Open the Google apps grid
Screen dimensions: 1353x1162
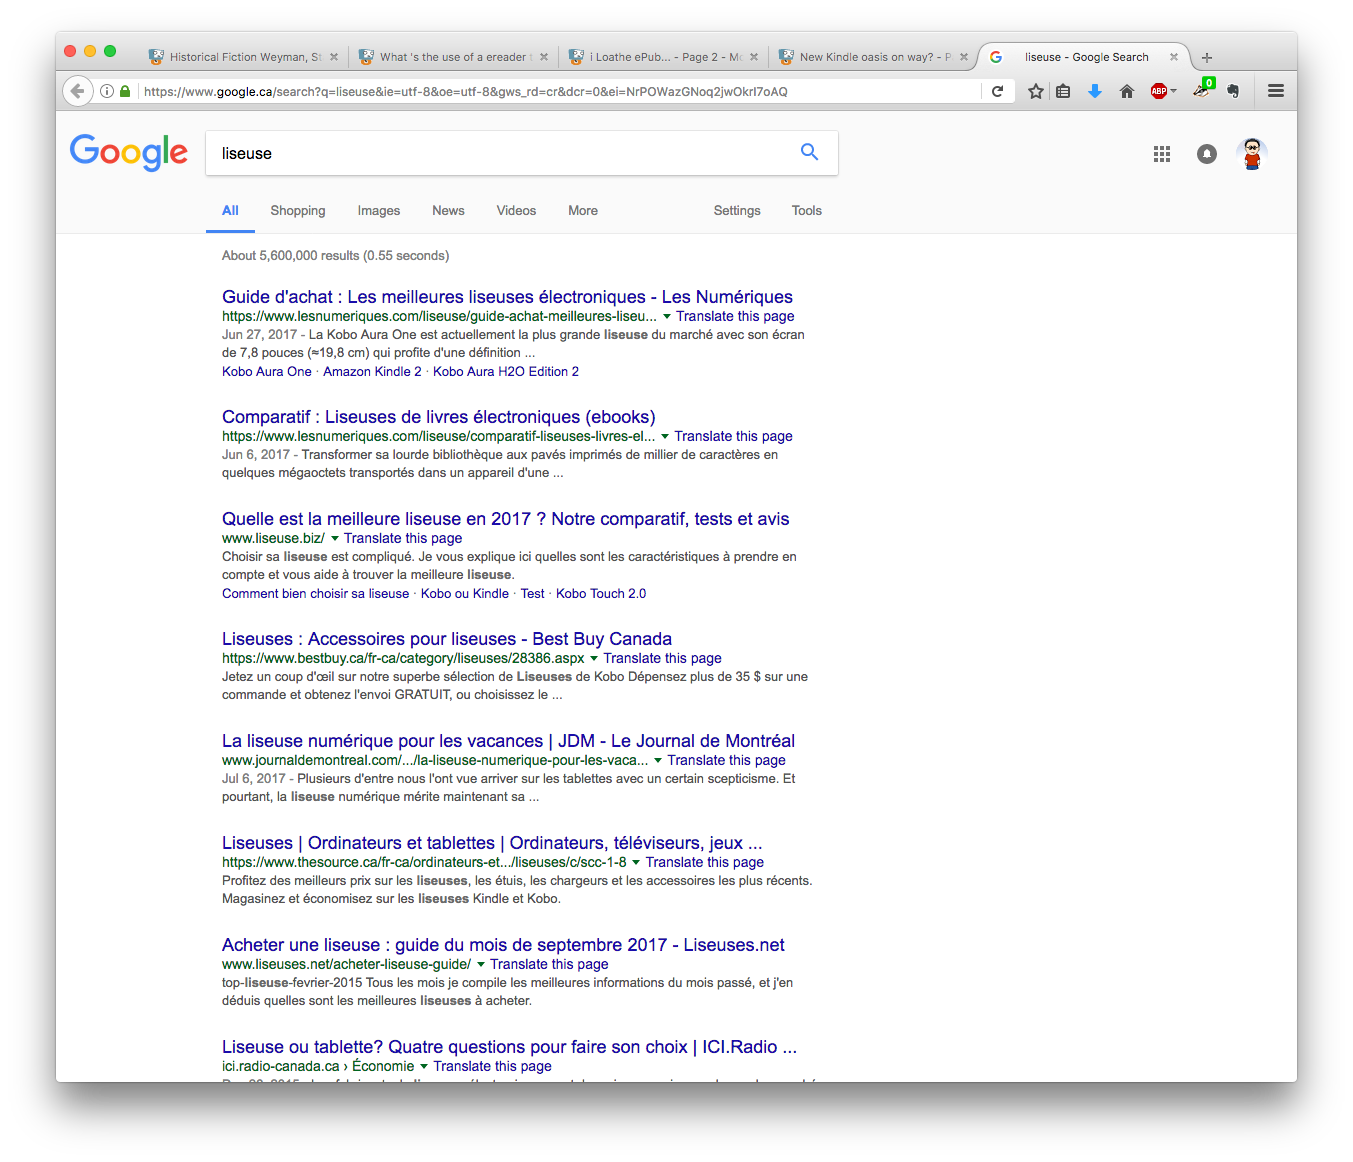coord(1162,154)
